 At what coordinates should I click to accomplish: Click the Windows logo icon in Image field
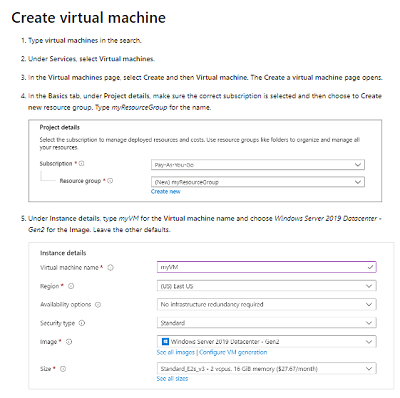tap(165, 341)
